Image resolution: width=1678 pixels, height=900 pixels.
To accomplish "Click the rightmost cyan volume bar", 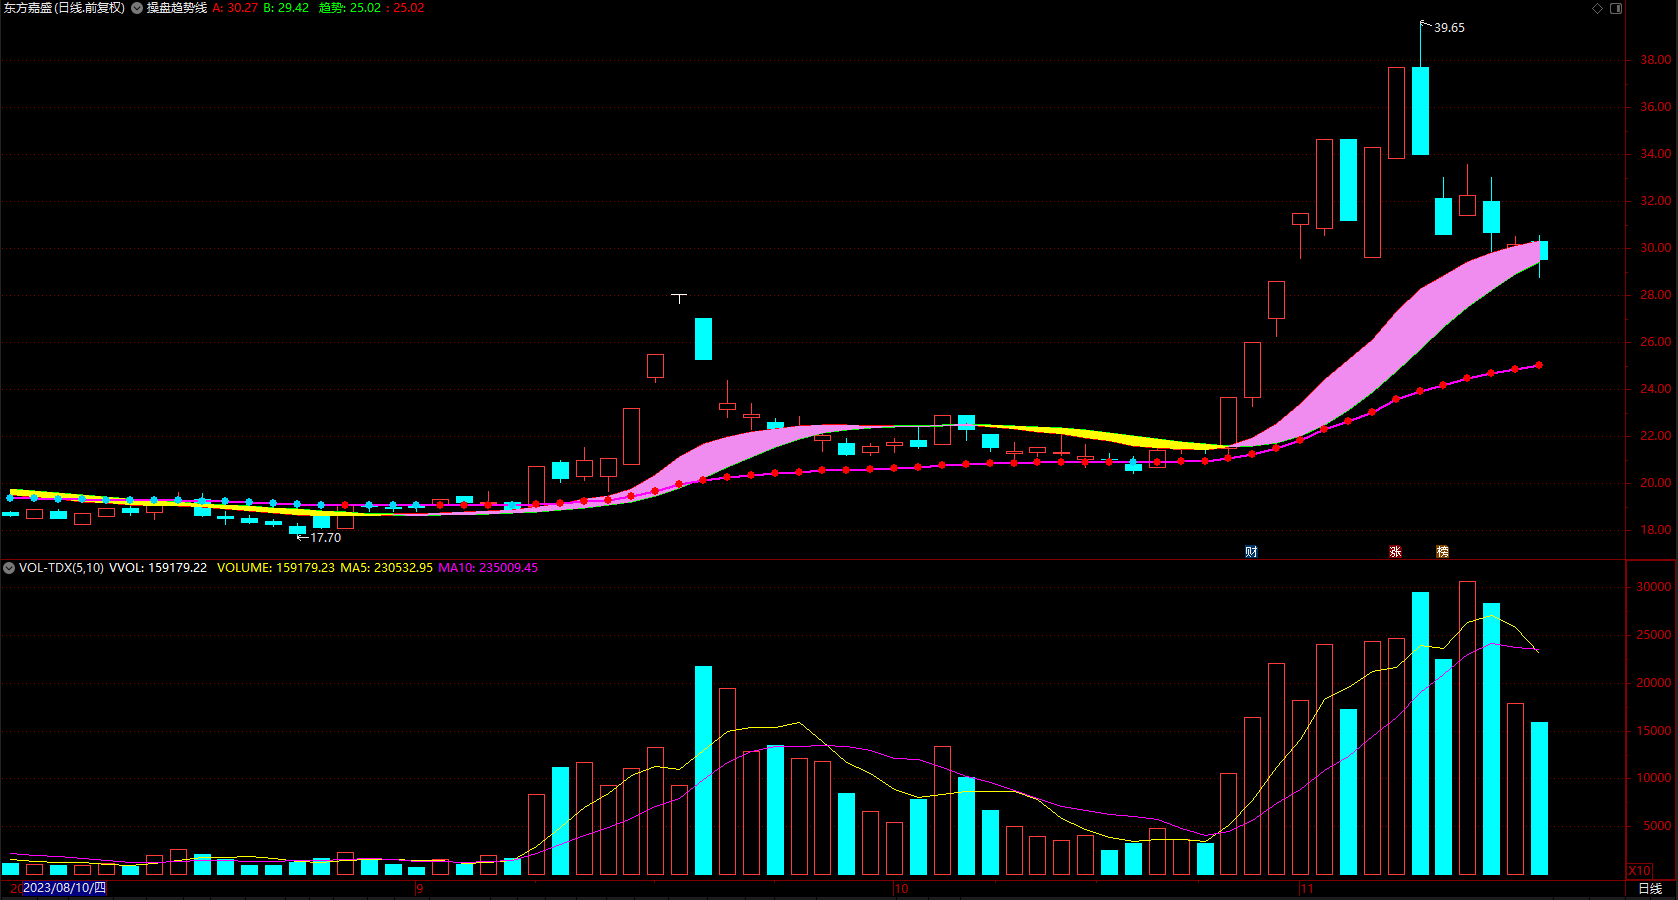I will coord(1539,798).
